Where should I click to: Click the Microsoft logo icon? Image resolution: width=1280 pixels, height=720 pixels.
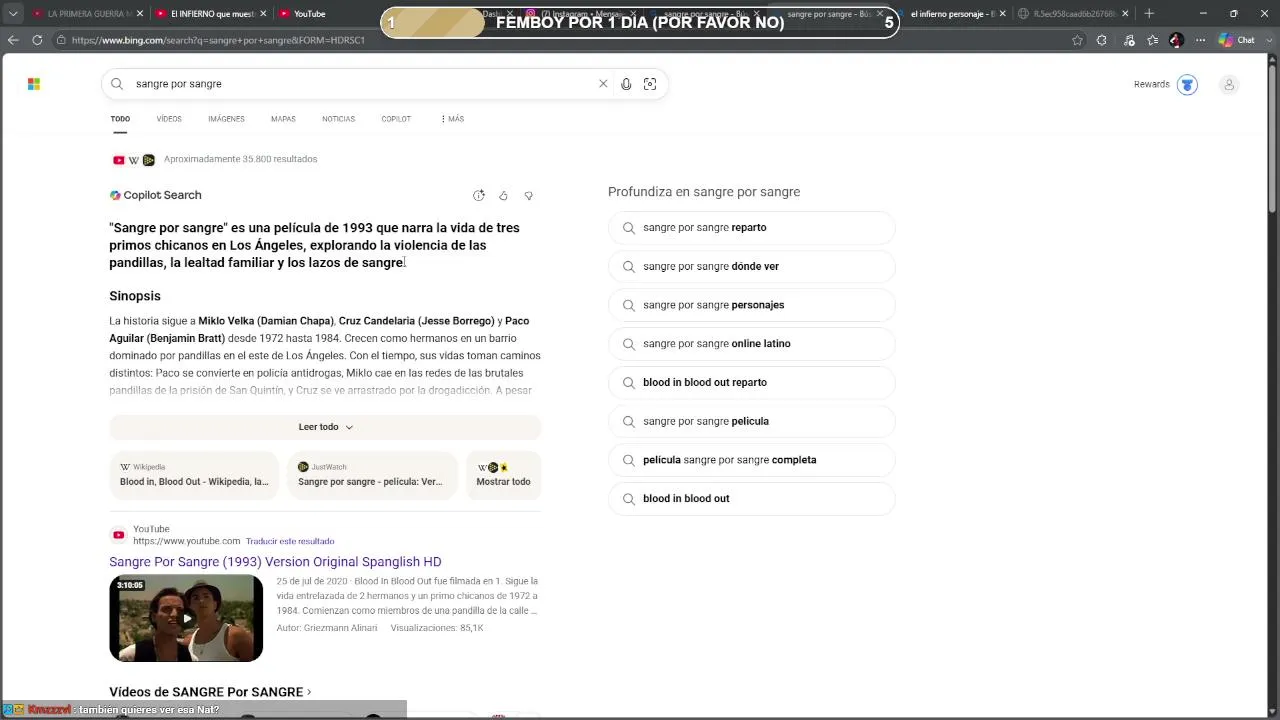coord(34,84)
